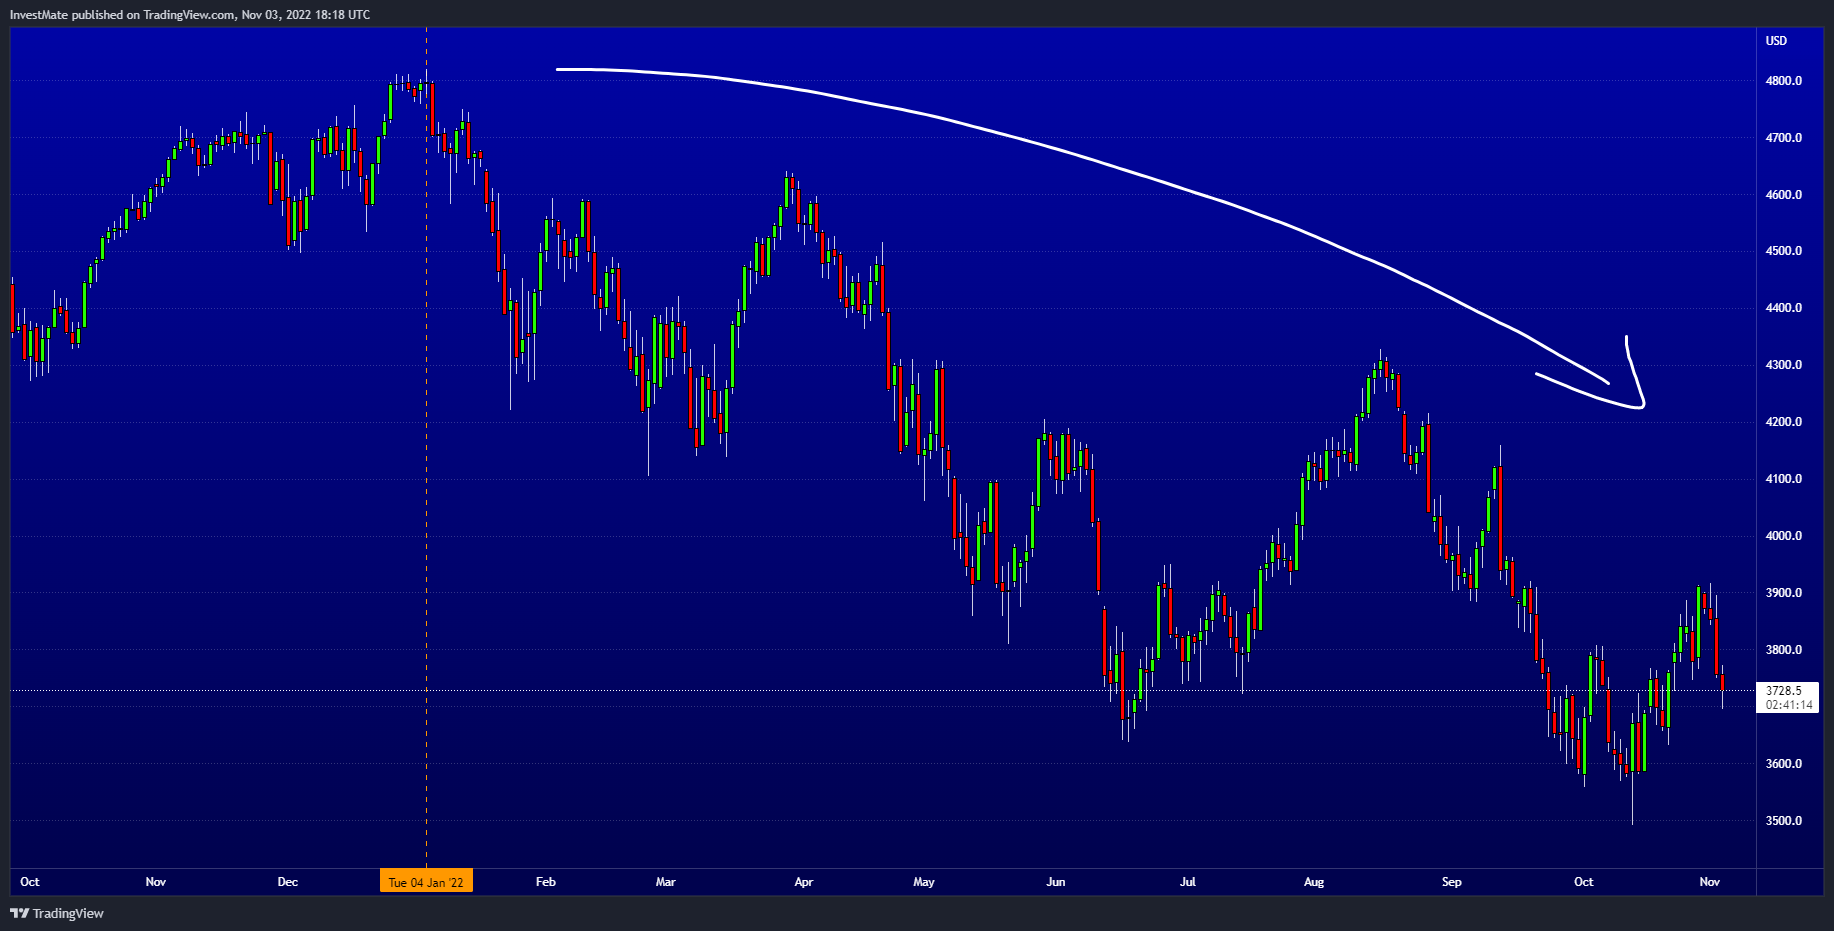Click the 3600.0 price axis label
The height and width of the screenshot is (931, 1834).
tap(1784, 764)
